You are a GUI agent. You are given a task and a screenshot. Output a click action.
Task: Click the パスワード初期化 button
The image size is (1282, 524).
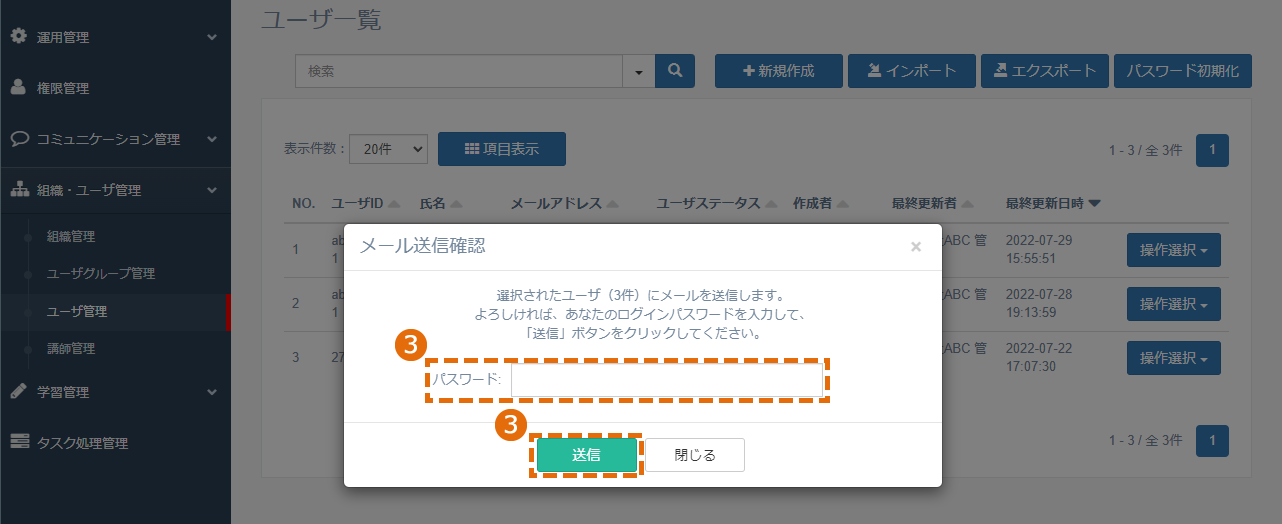1182,71
